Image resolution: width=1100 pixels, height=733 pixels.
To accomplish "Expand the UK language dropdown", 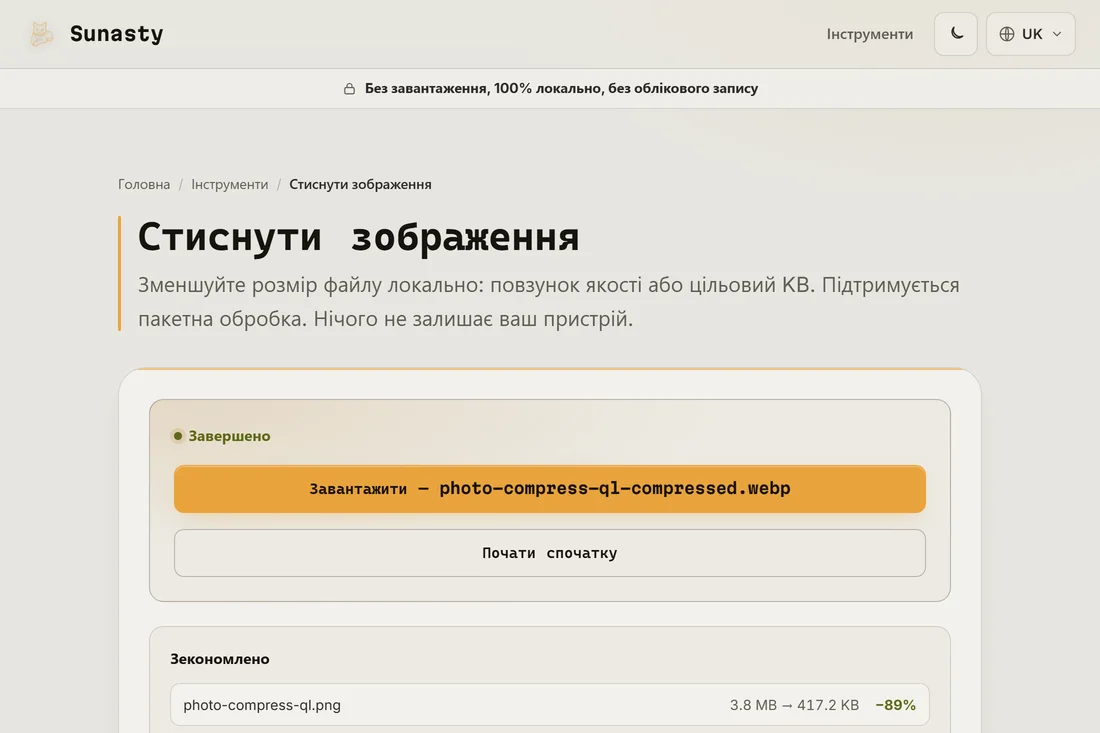I will (1030, 34).
